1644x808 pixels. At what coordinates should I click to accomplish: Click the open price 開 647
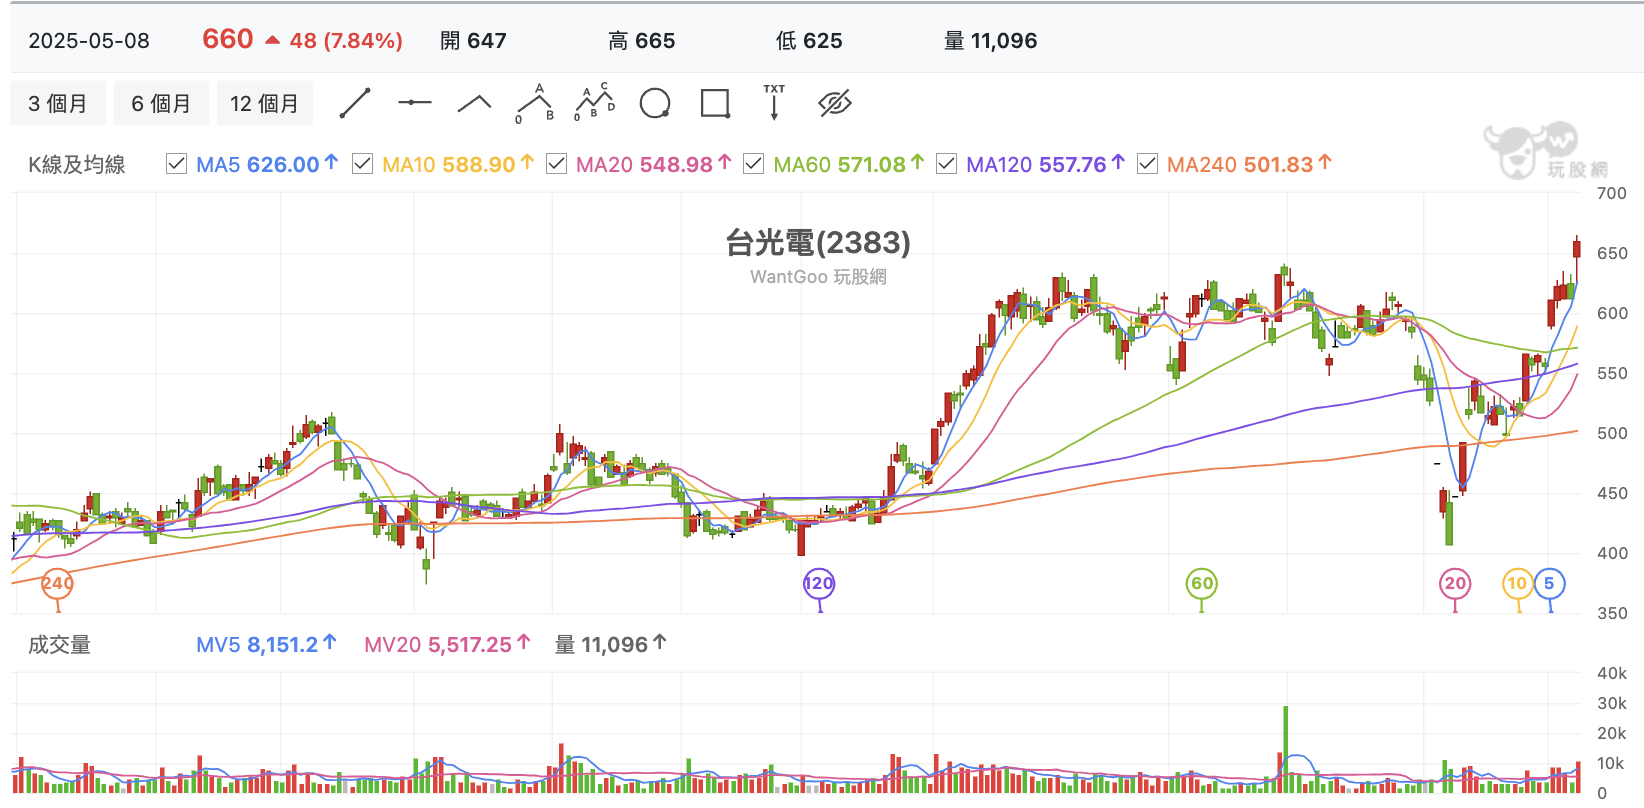474,41
